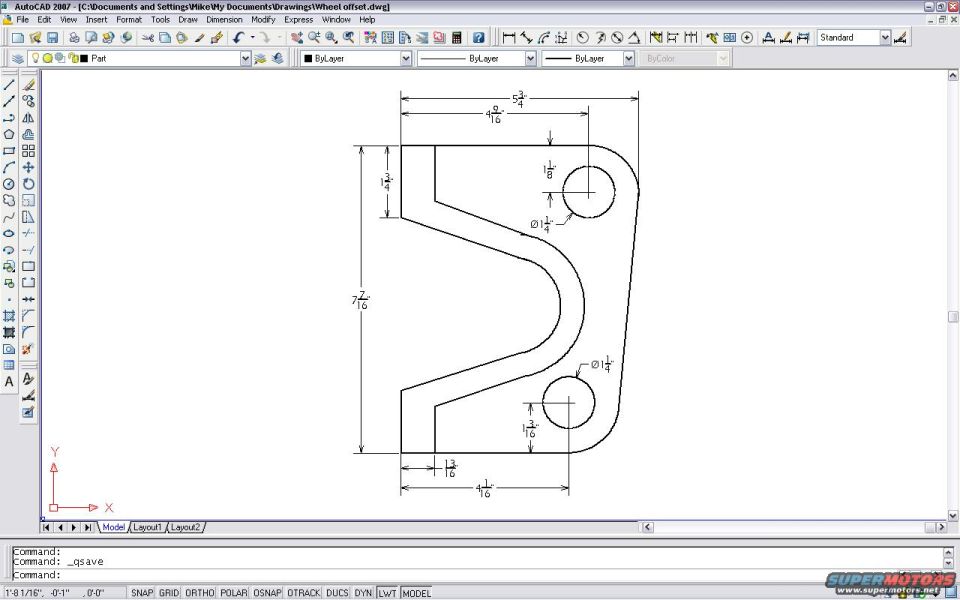The image size is (960, 600).
Task: Select the Circle draw tool
Action: tap(9, 184)
